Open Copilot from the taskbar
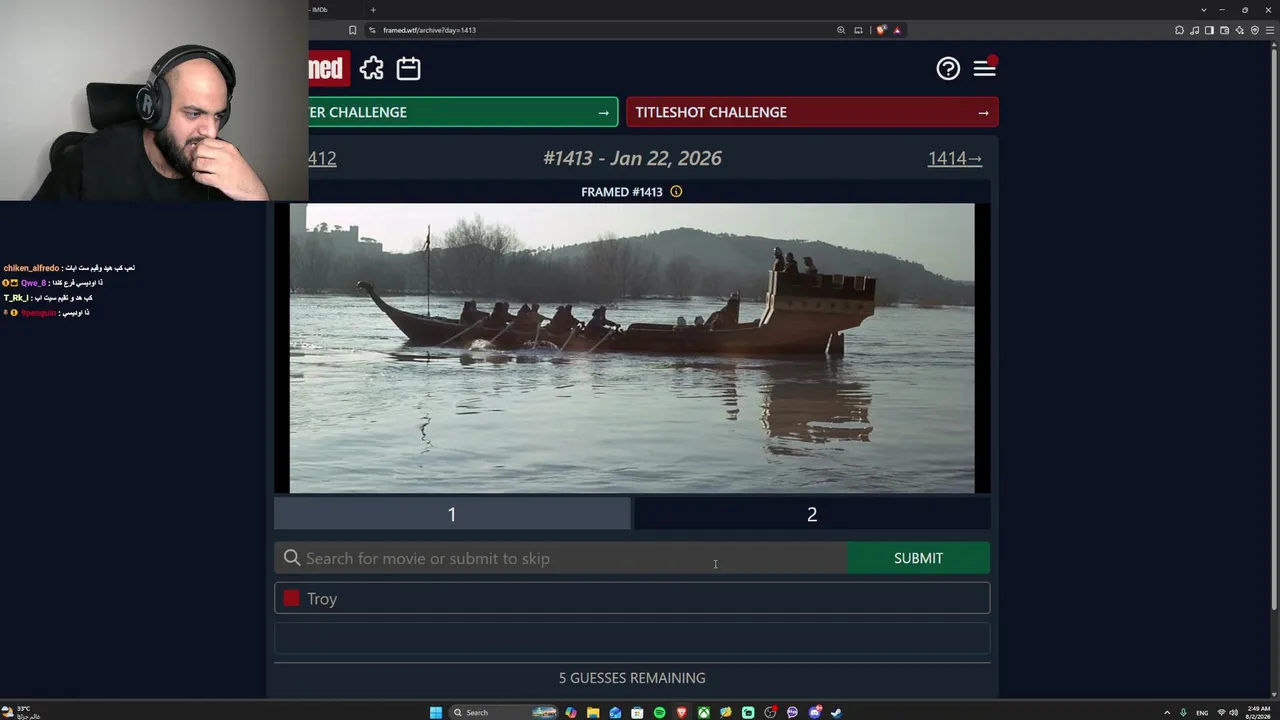The height and width of the screenshot is (720, 1280). click(571, 712)
